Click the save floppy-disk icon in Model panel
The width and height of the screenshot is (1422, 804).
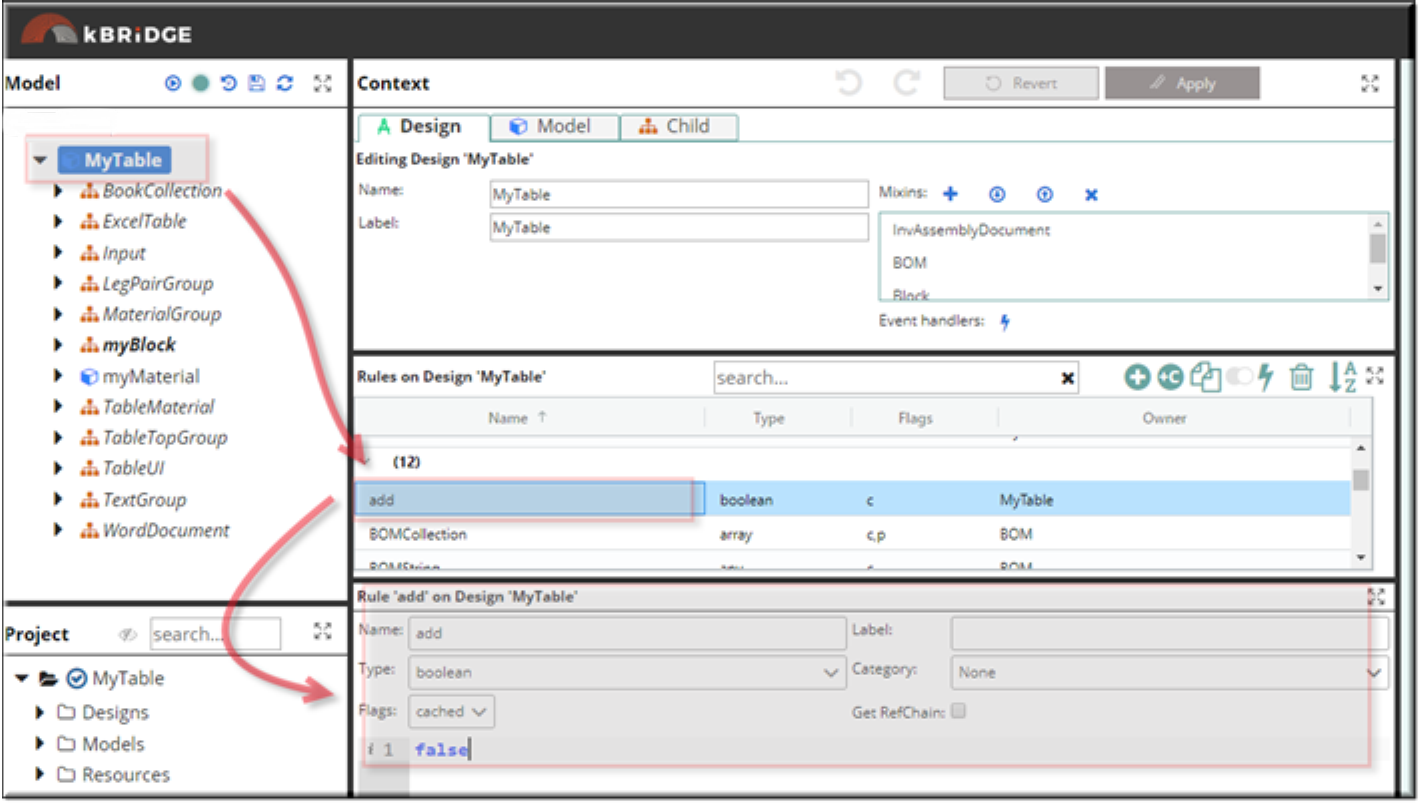pyautogui.click(x=257, y=84)
